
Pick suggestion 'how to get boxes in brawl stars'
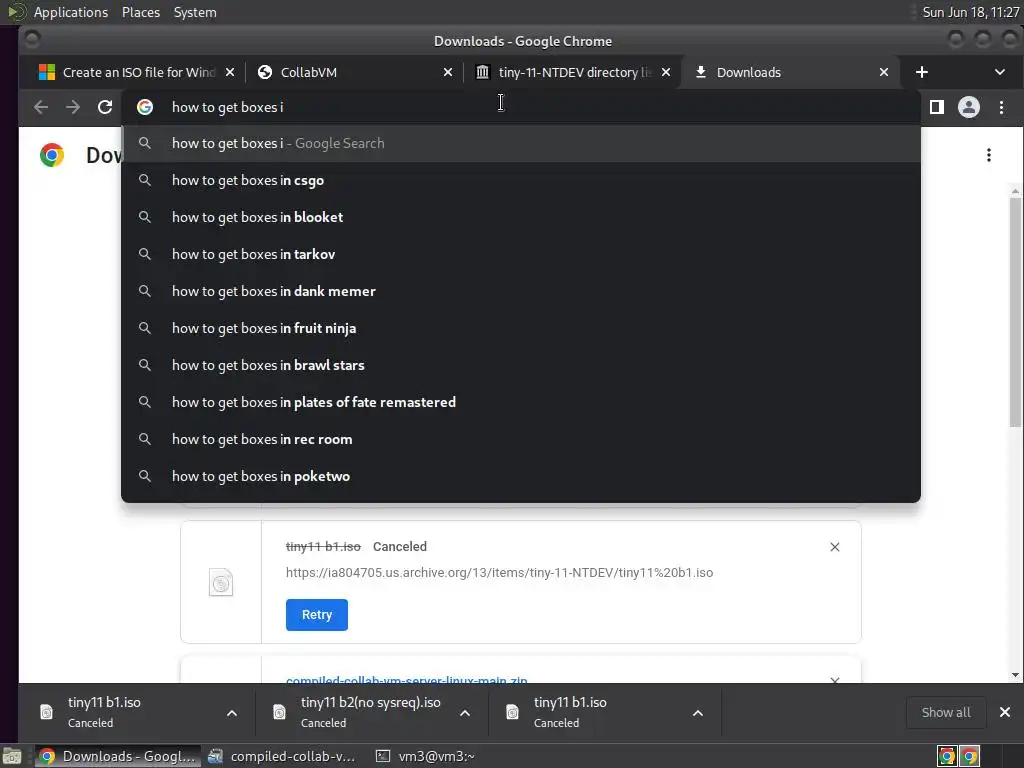coord(520,365)
